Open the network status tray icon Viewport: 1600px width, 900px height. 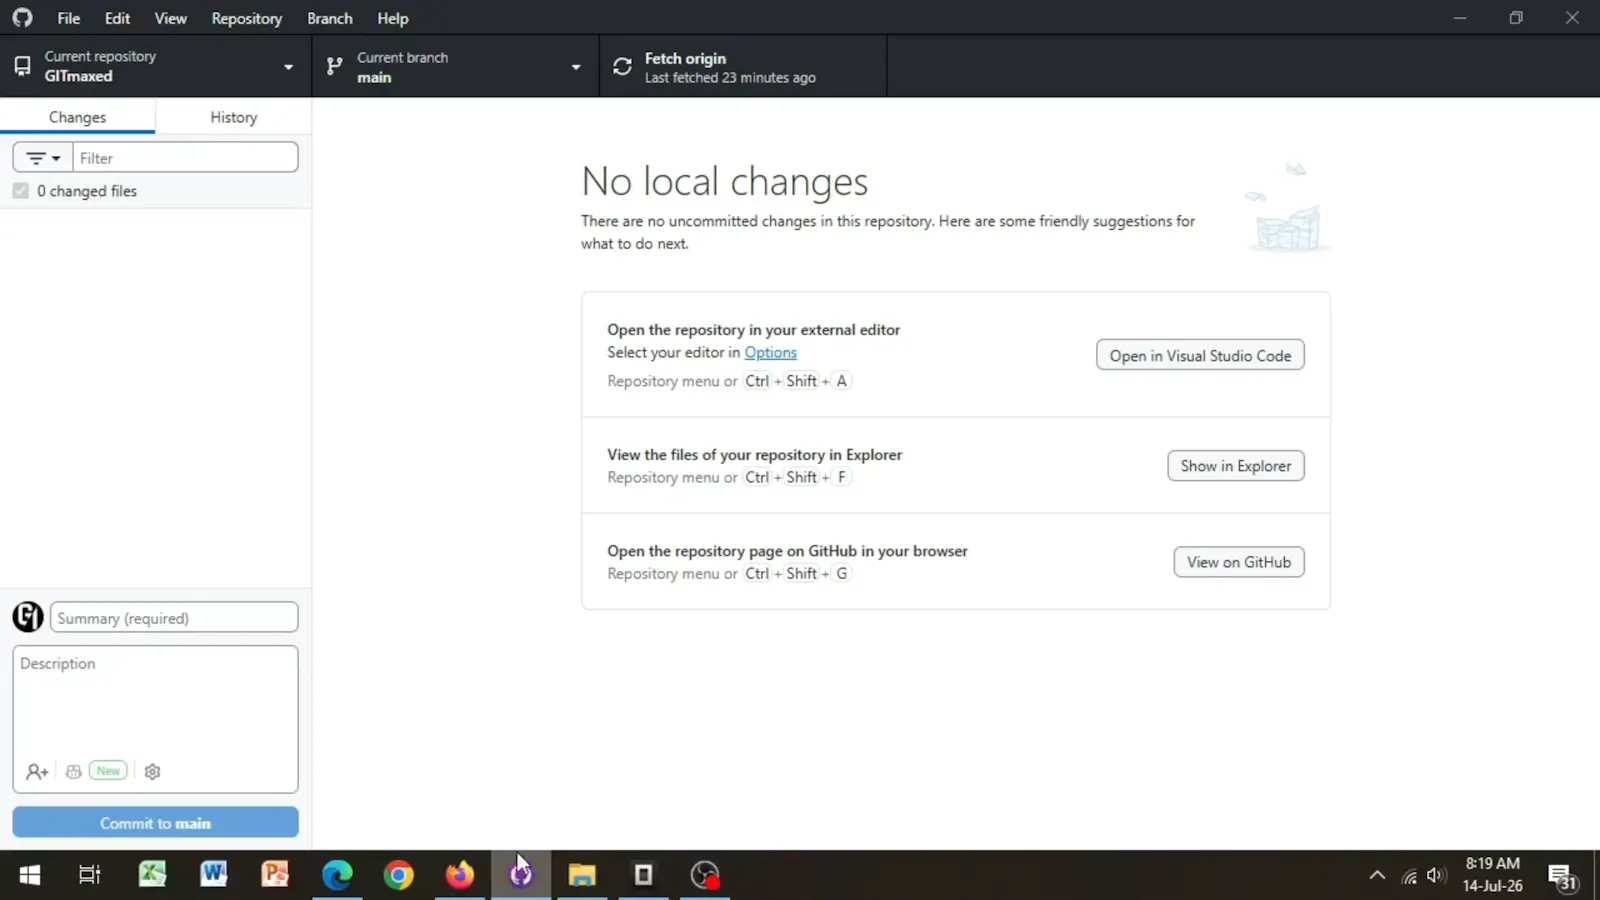point(1409,876)
